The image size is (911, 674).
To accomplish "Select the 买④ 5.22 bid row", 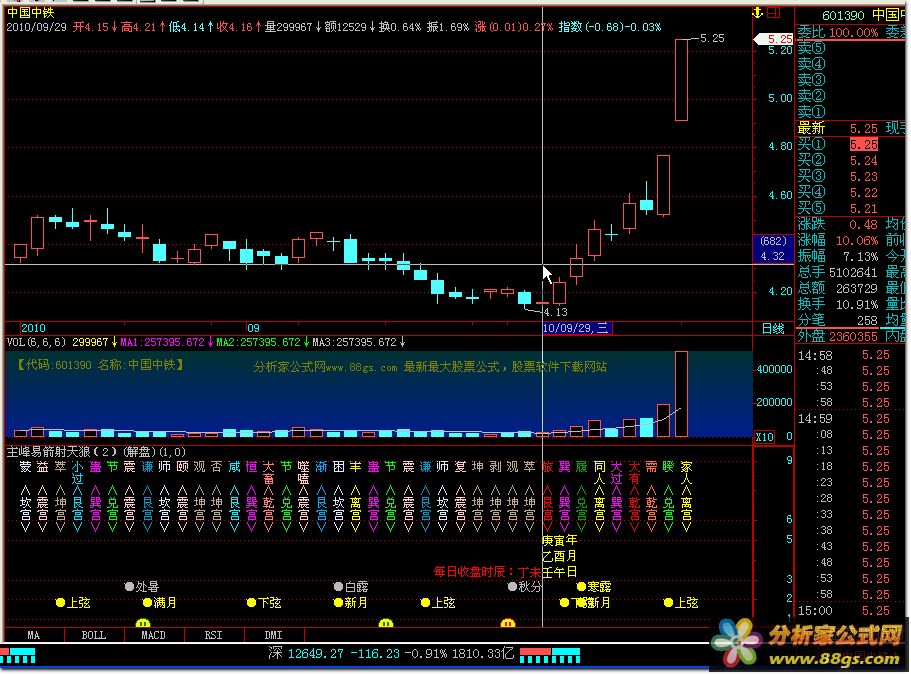I will [852, 192].
